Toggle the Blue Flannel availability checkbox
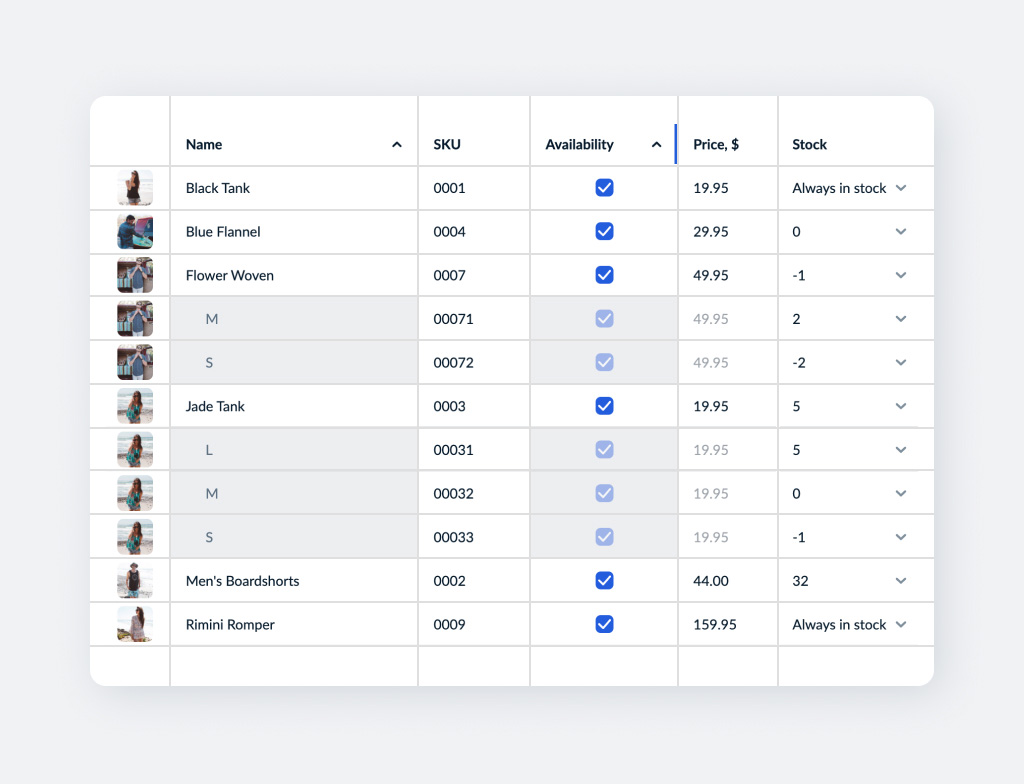The width and height of the screenshot is (1024, 784). [x=604, y=232]
